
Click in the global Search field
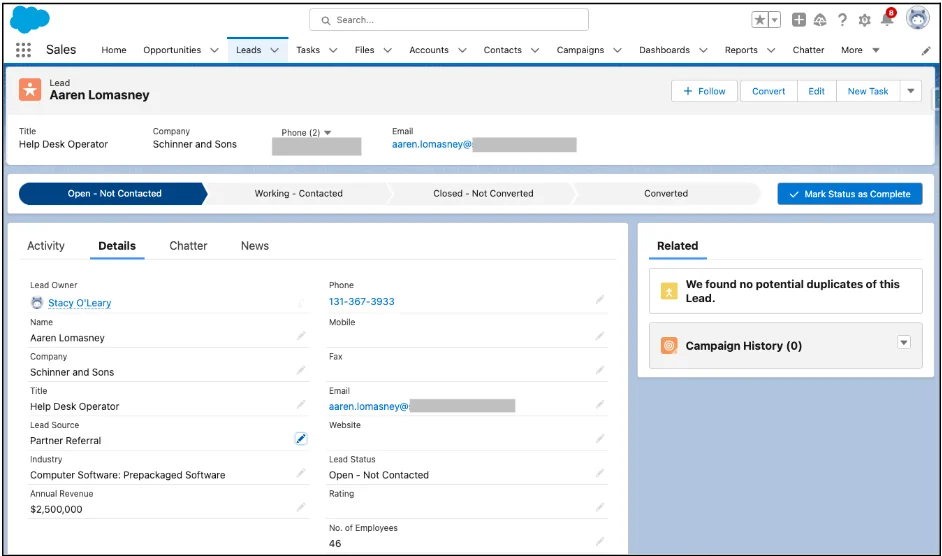(449, 20)
